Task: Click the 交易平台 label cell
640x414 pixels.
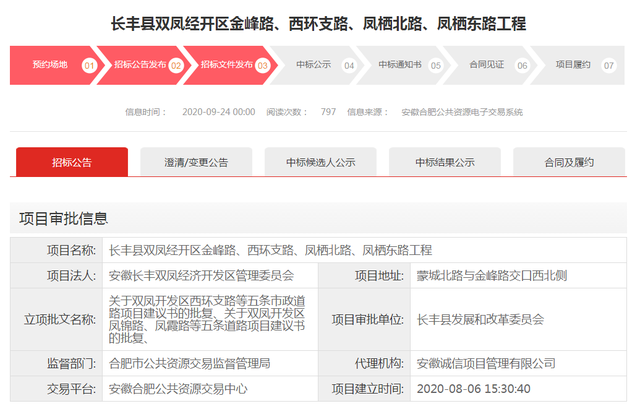Action: [x=57, y=389]
